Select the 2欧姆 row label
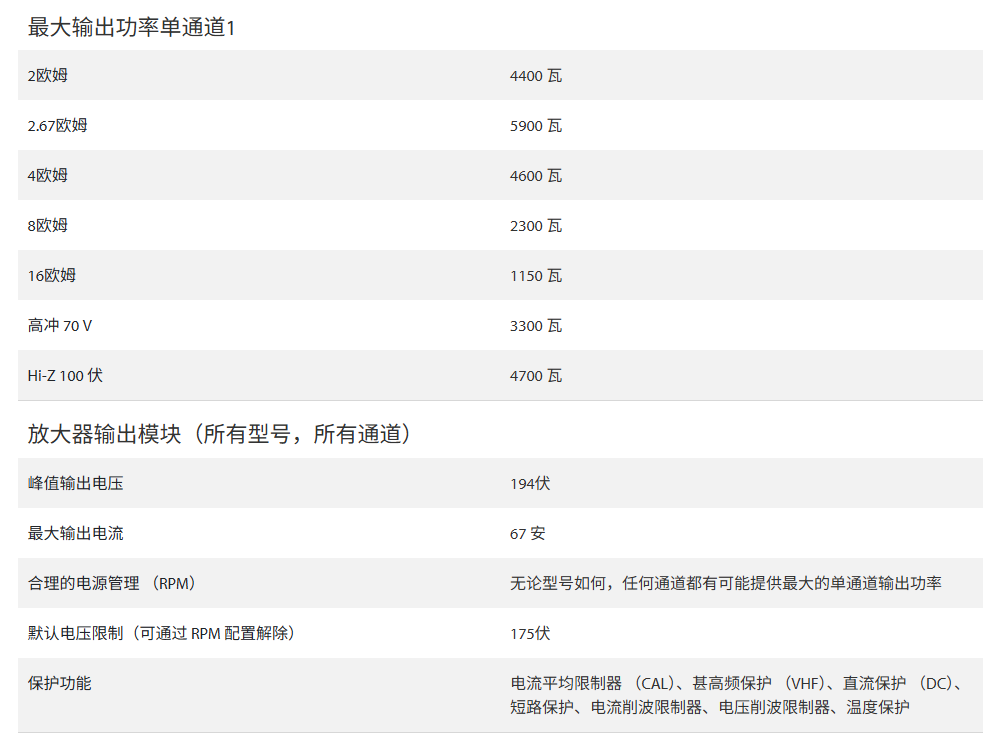Image resolution: width=990 pixels, height=741 pixels. pos(48,75)
